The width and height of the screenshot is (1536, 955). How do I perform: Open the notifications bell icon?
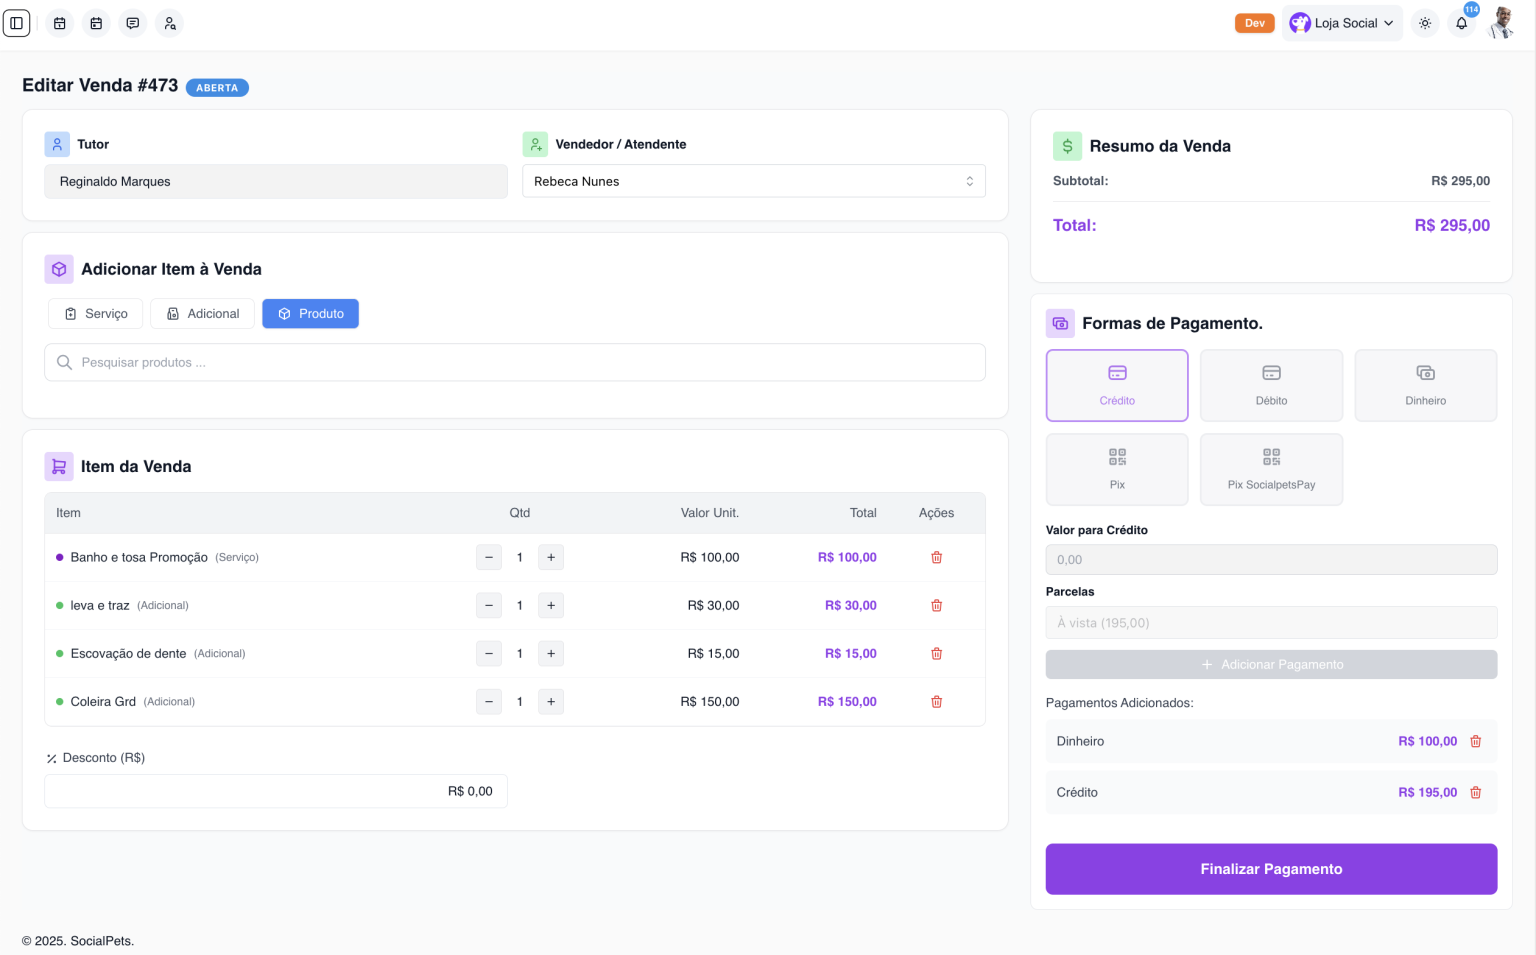tap(1461, 23)
